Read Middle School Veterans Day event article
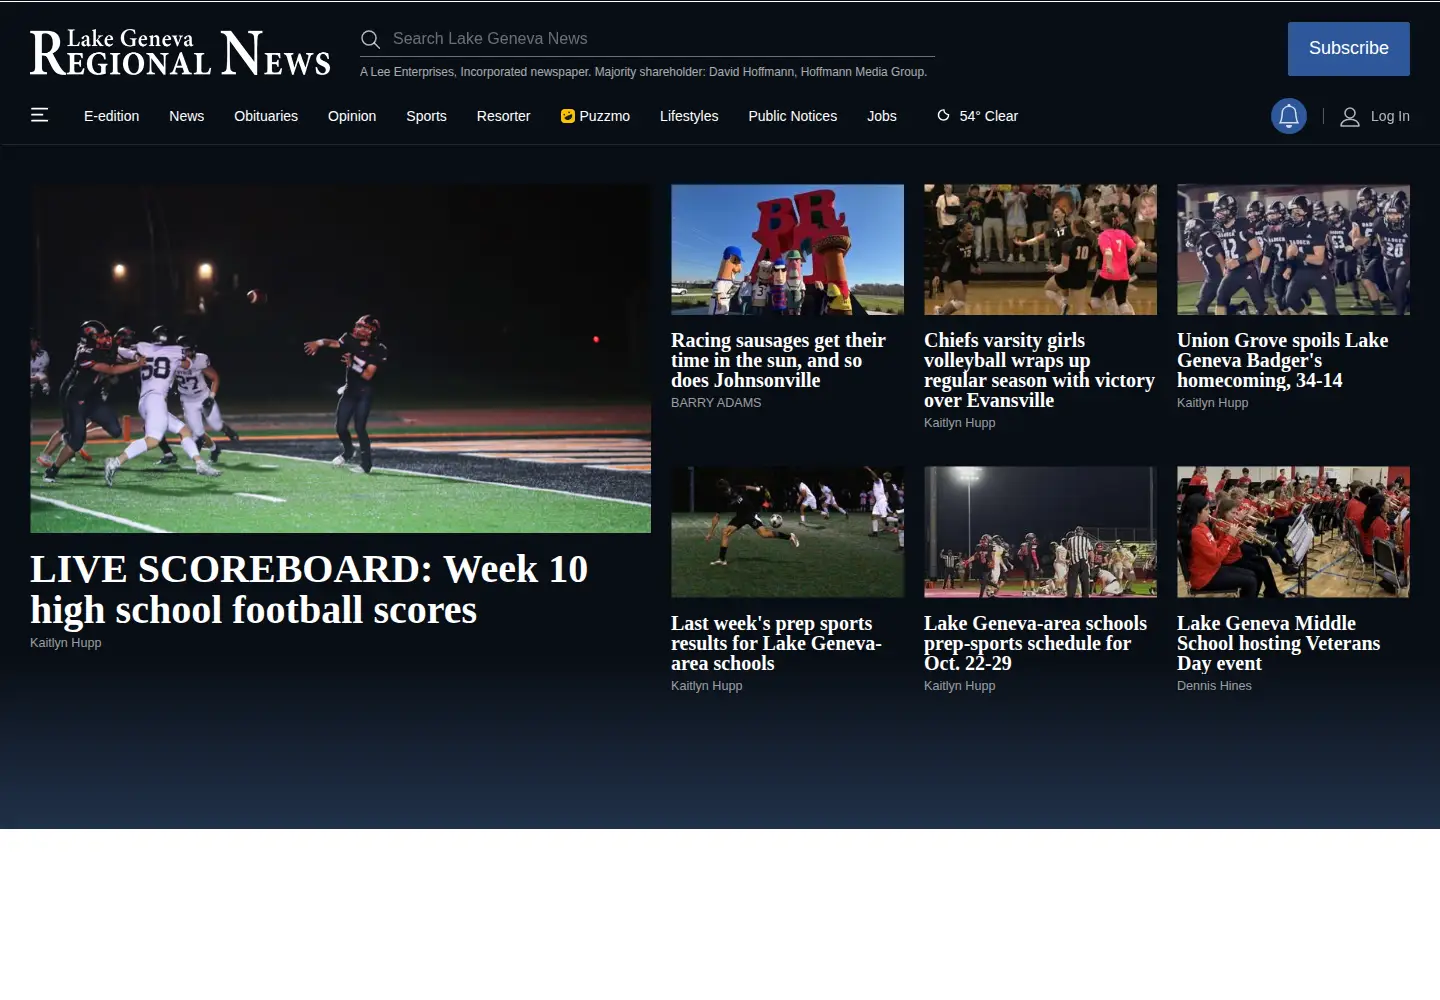This screenshot has height=1000, width=1440. (1278, 643)
